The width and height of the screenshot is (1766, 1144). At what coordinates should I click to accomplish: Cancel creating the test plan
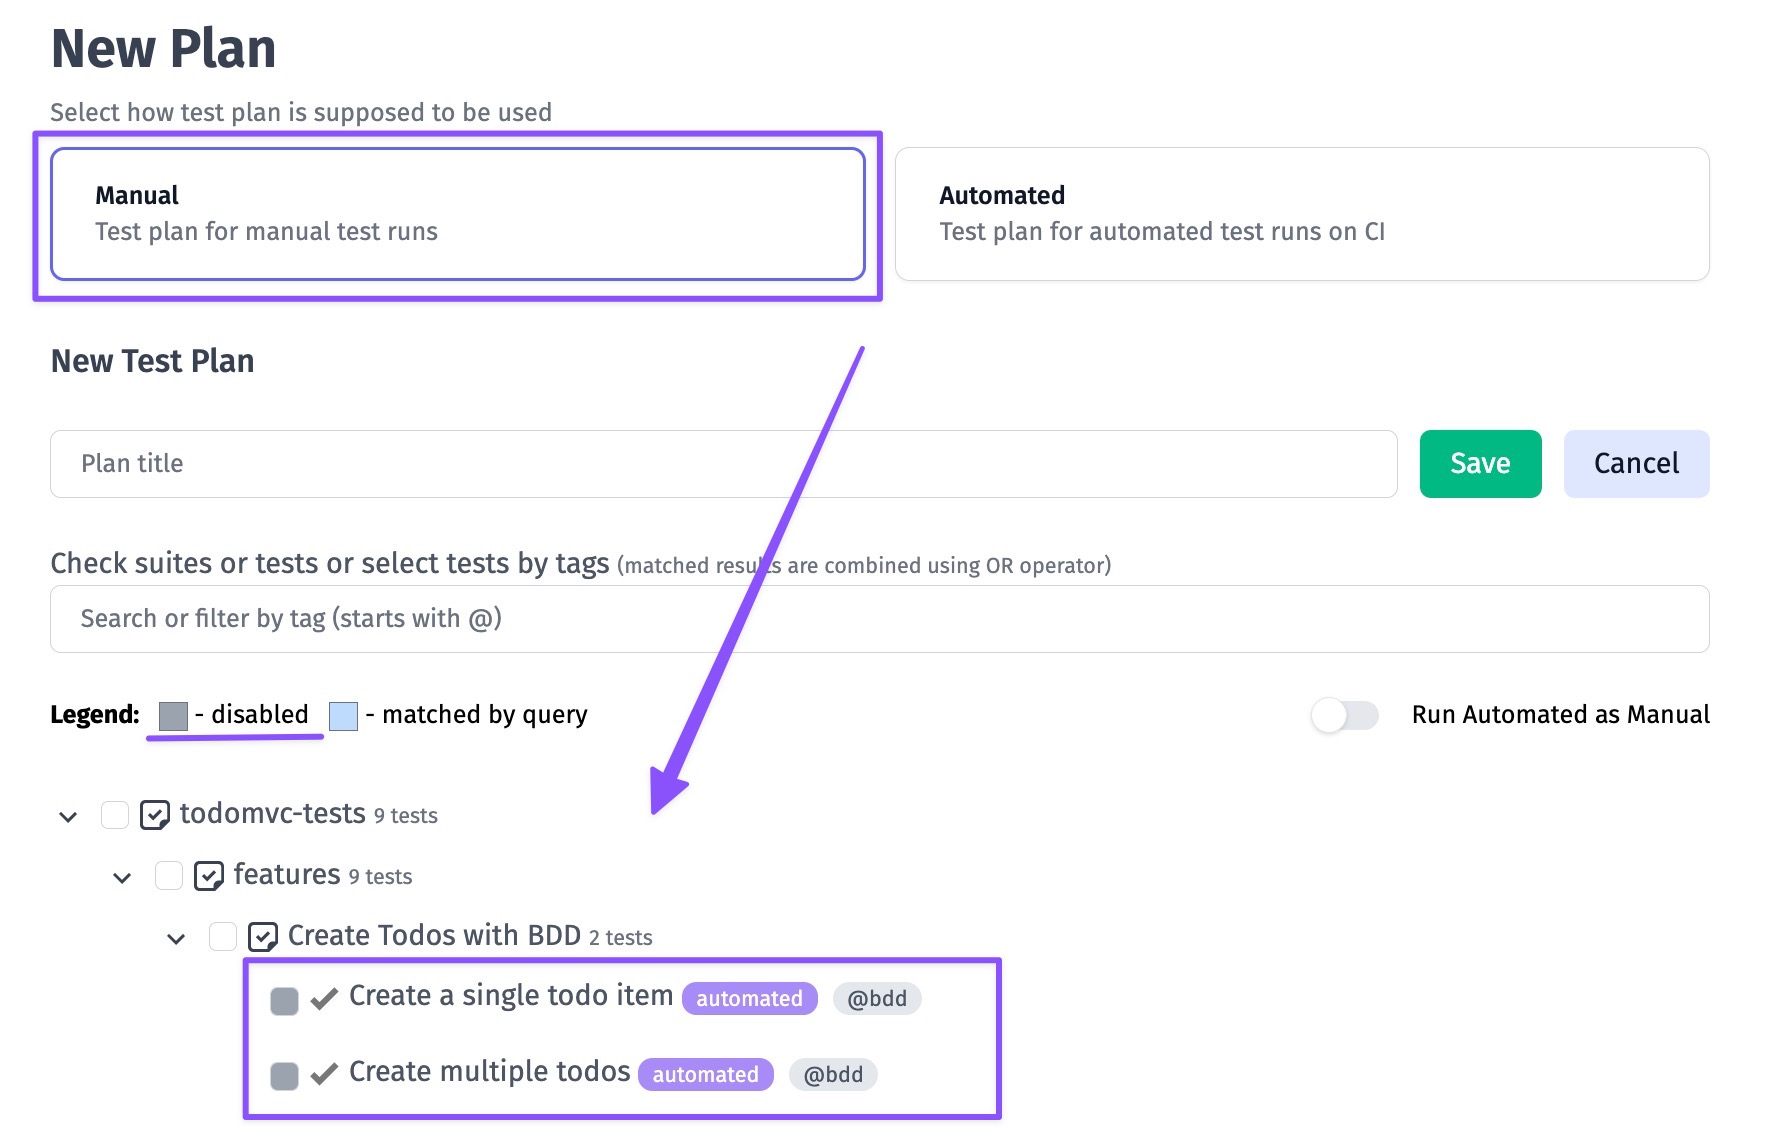pyautogui.click(x=1636, y=464)
